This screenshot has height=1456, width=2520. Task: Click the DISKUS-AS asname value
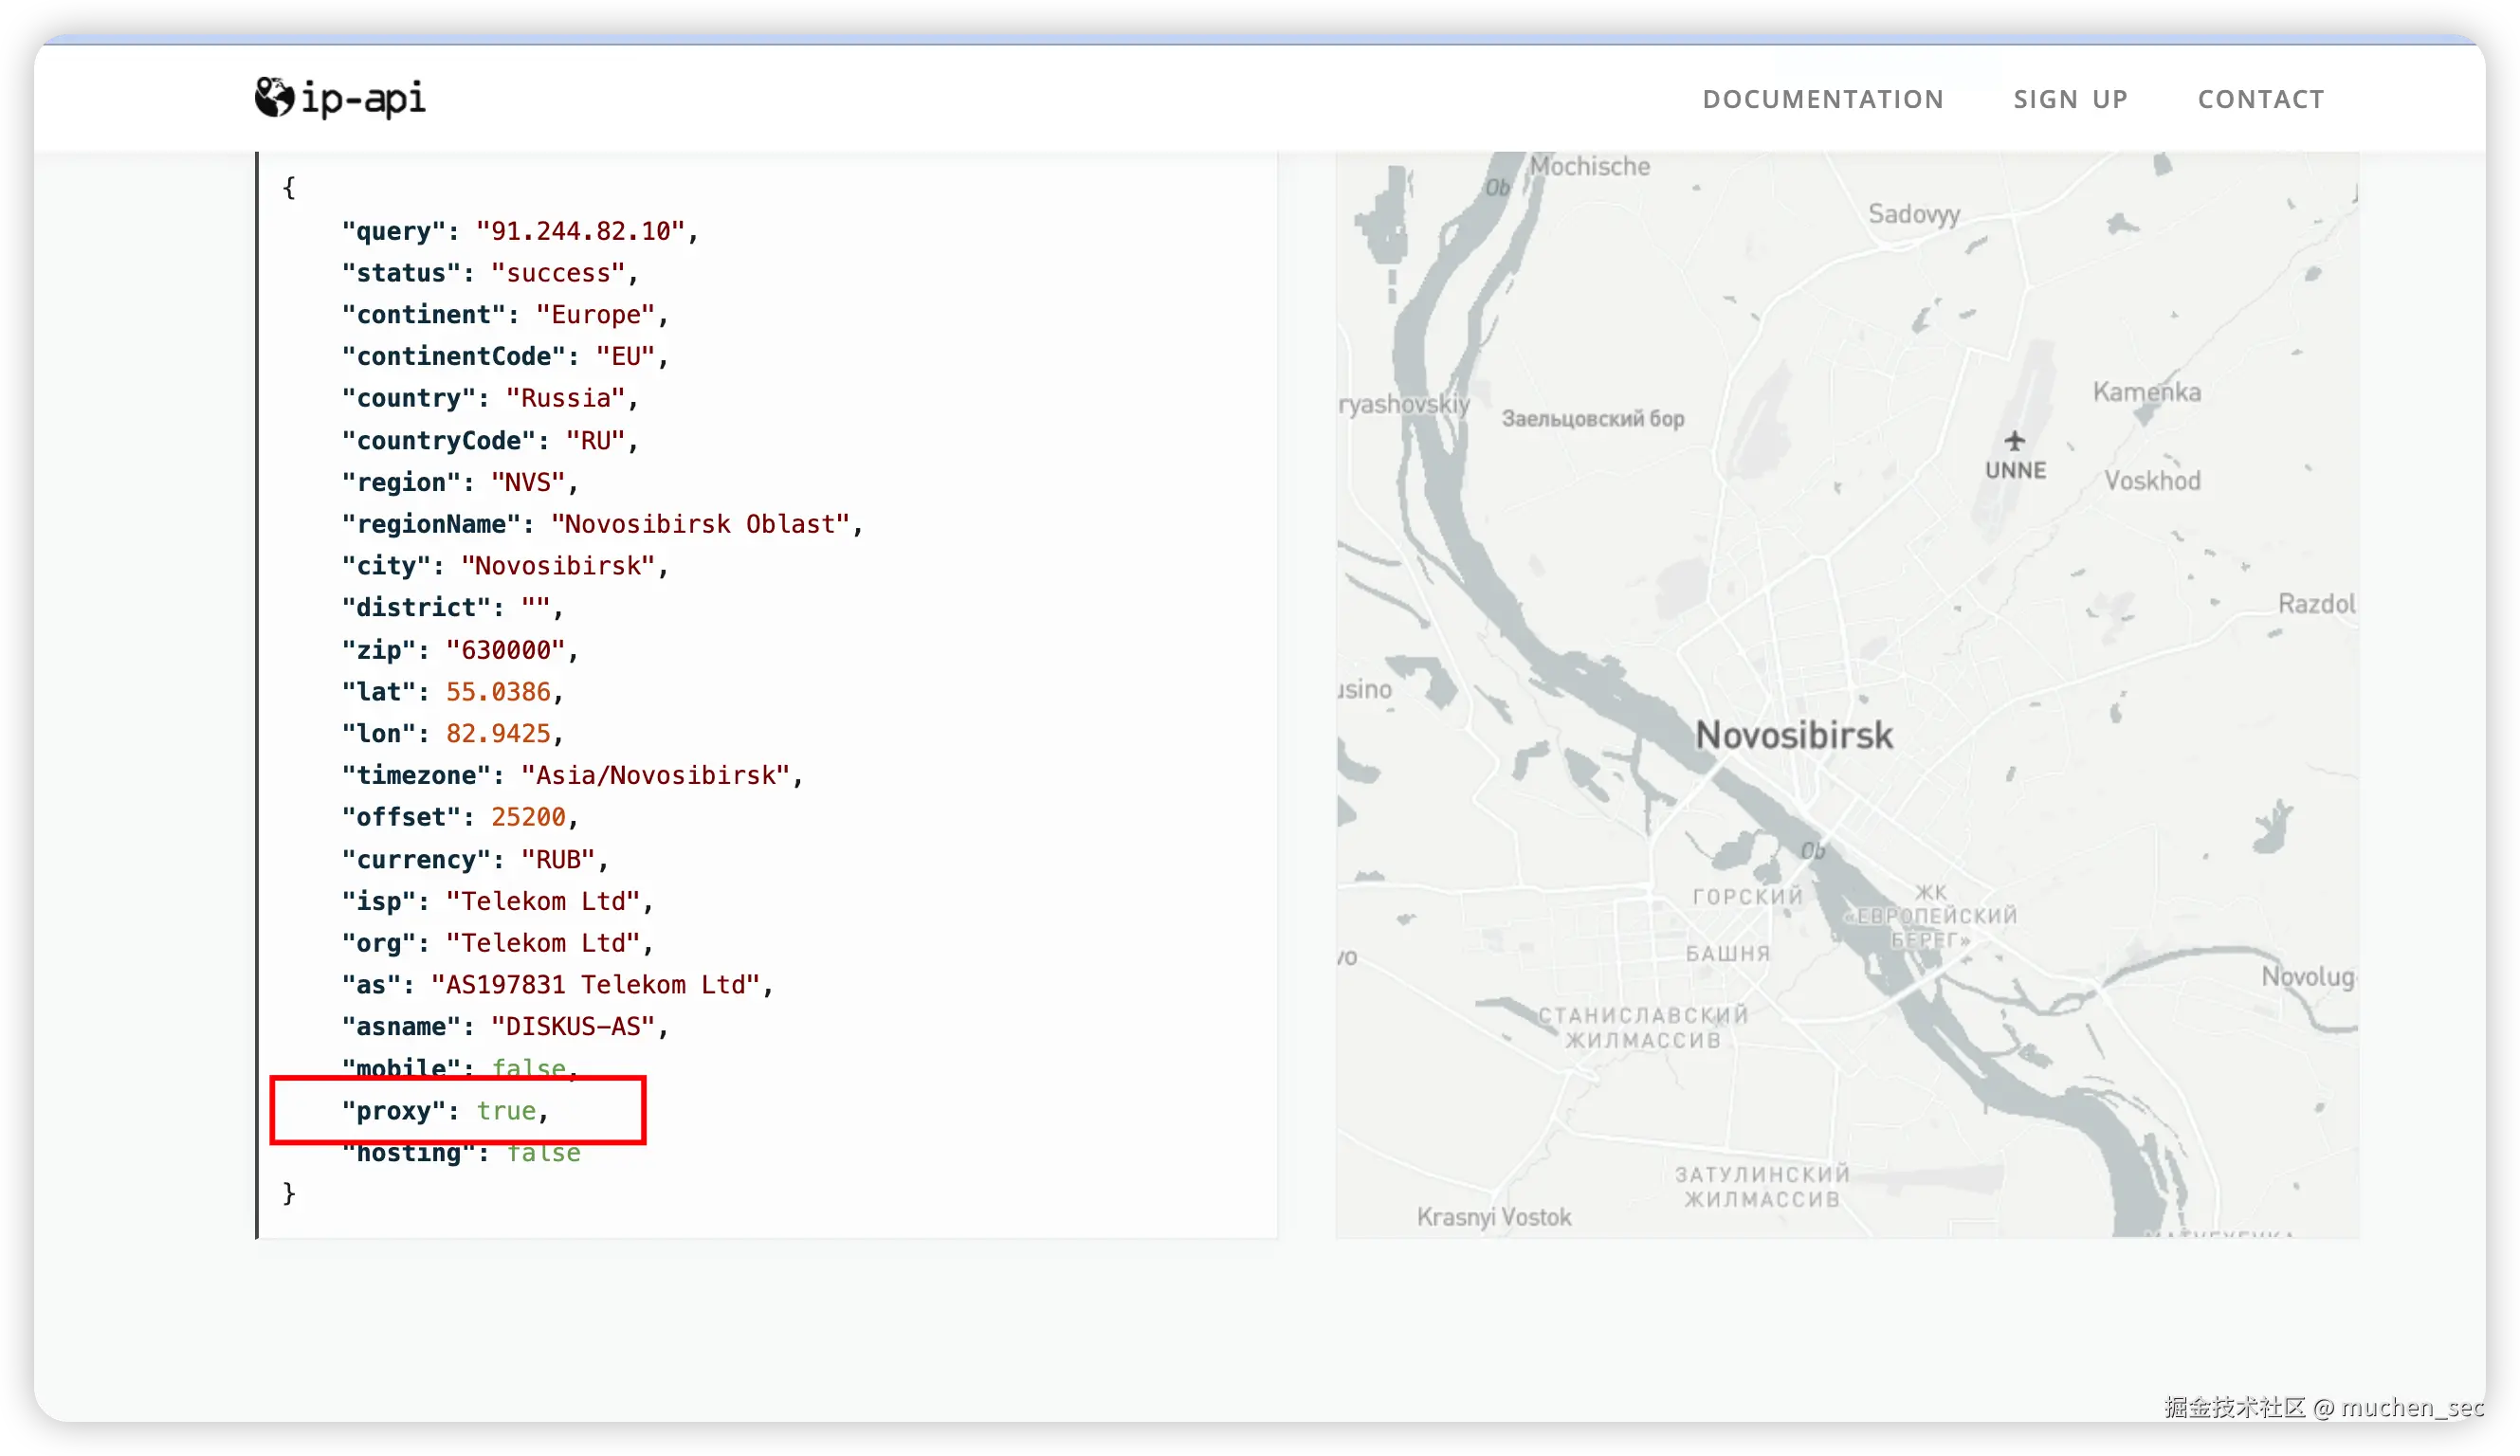[573, 1027]
